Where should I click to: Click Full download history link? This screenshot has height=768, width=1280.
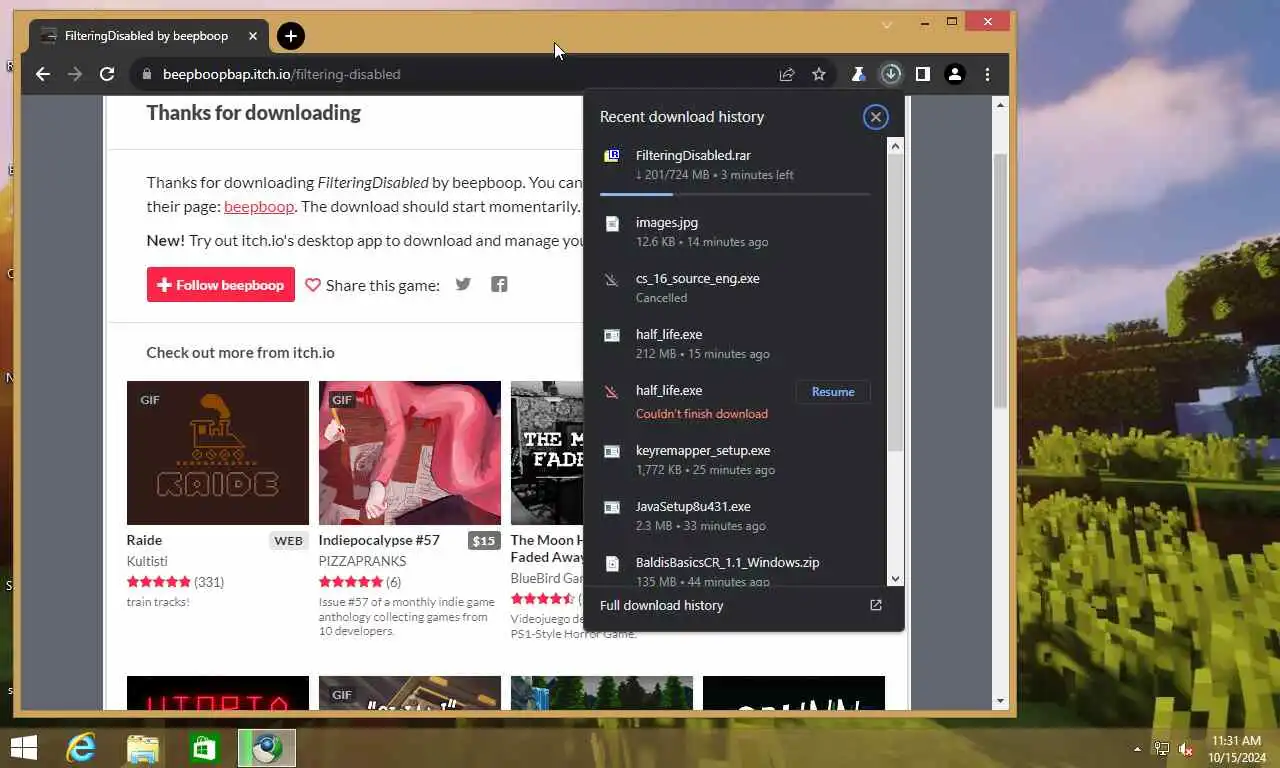click(661, 605)
